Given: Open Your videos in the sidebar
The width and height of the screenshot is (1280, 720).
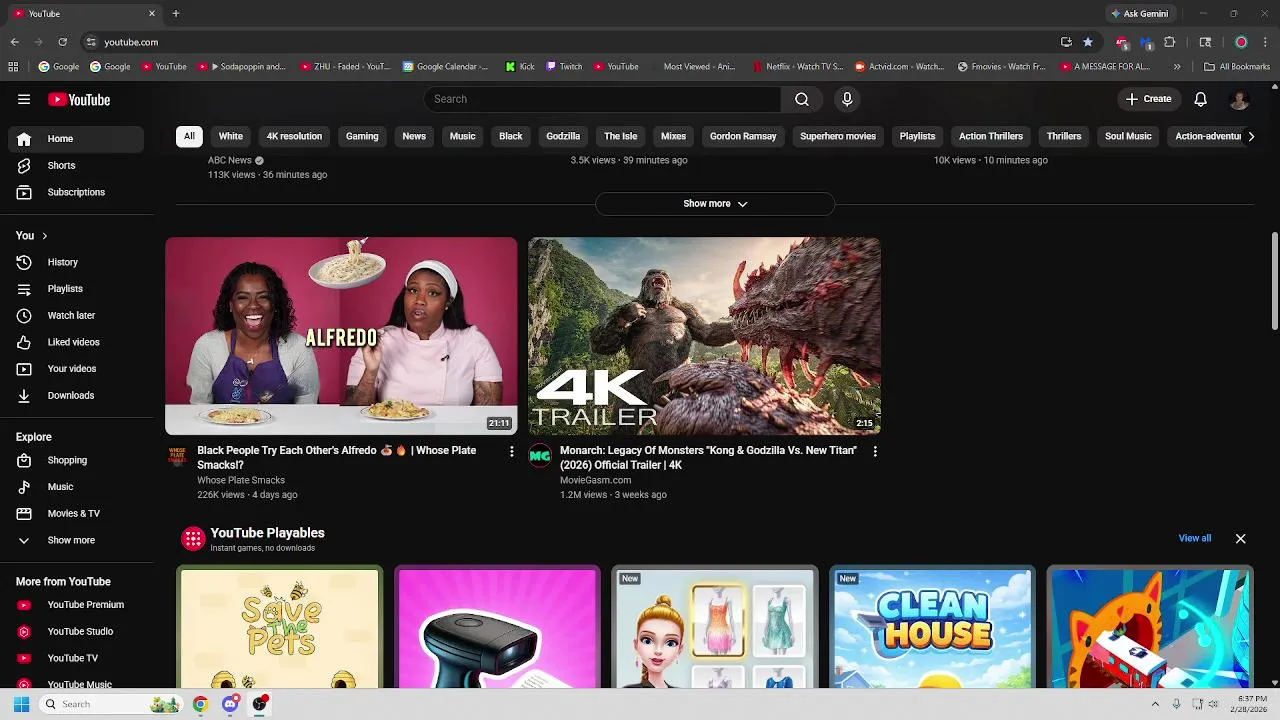Looking at the screenshot, I should tap(78, 369).
